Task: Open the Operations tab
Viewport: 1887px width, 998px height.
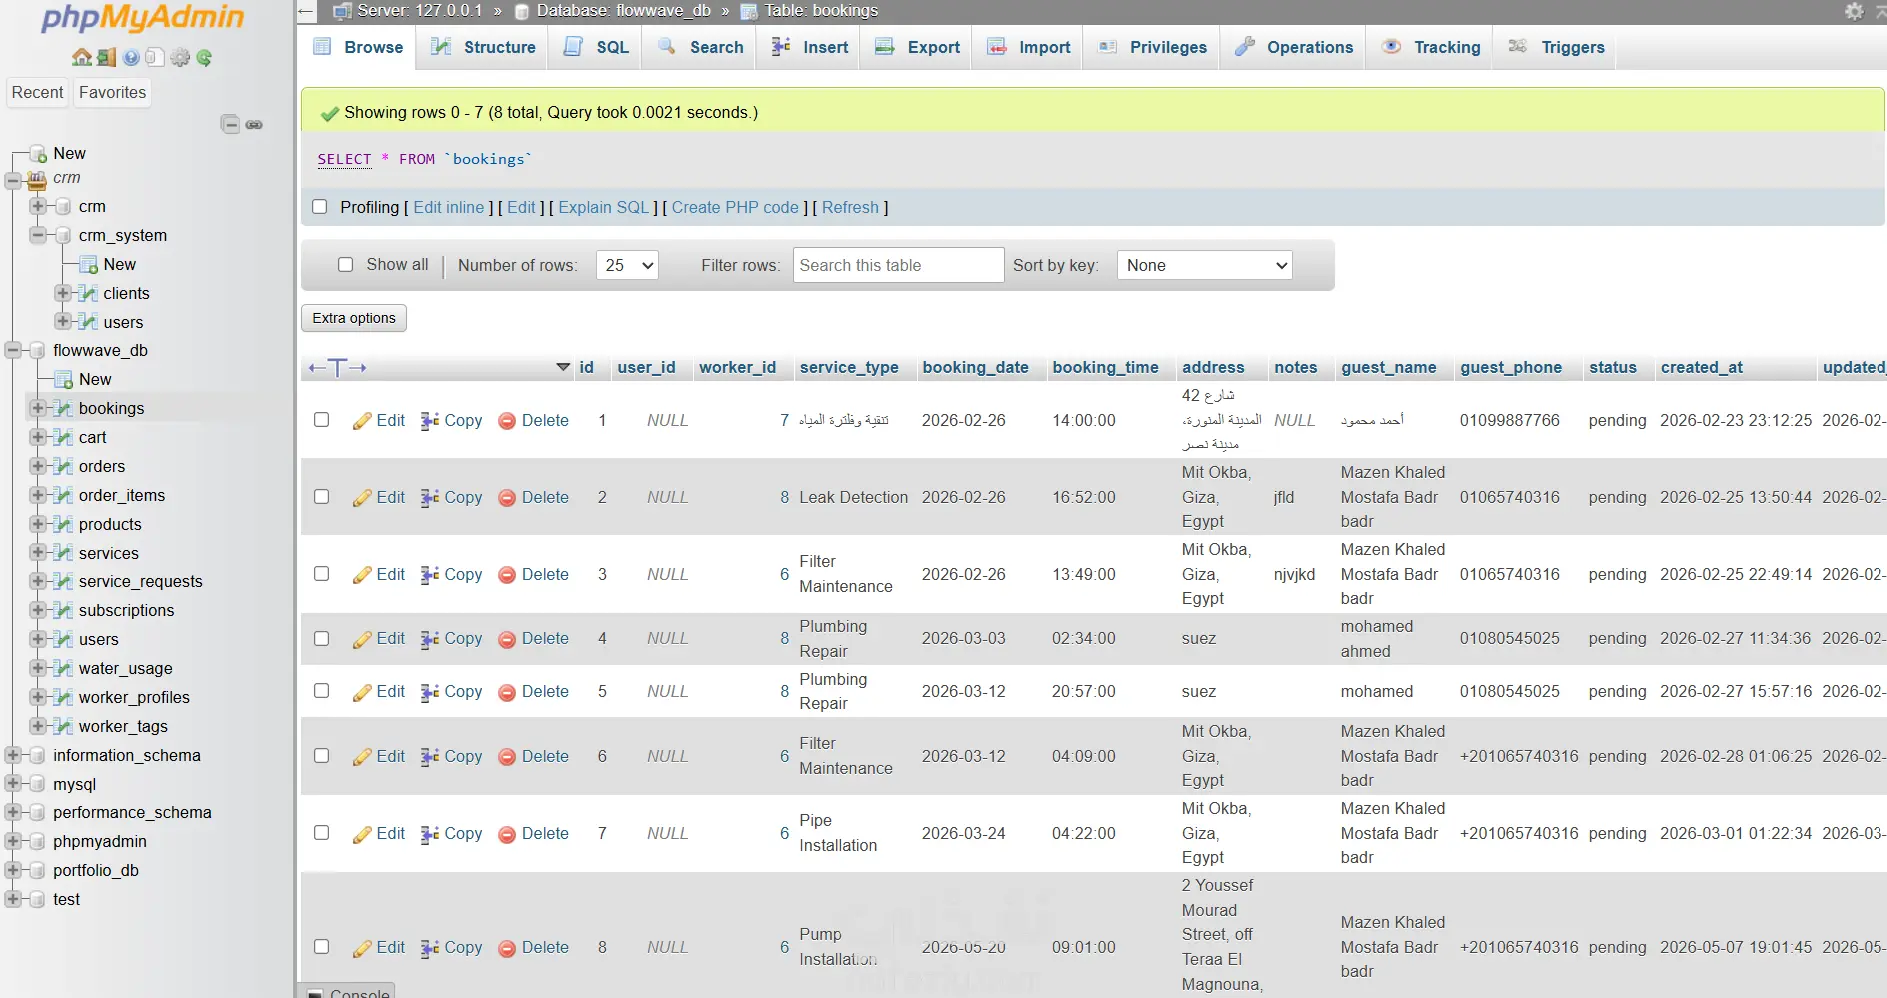Action: click(1293, 47)
